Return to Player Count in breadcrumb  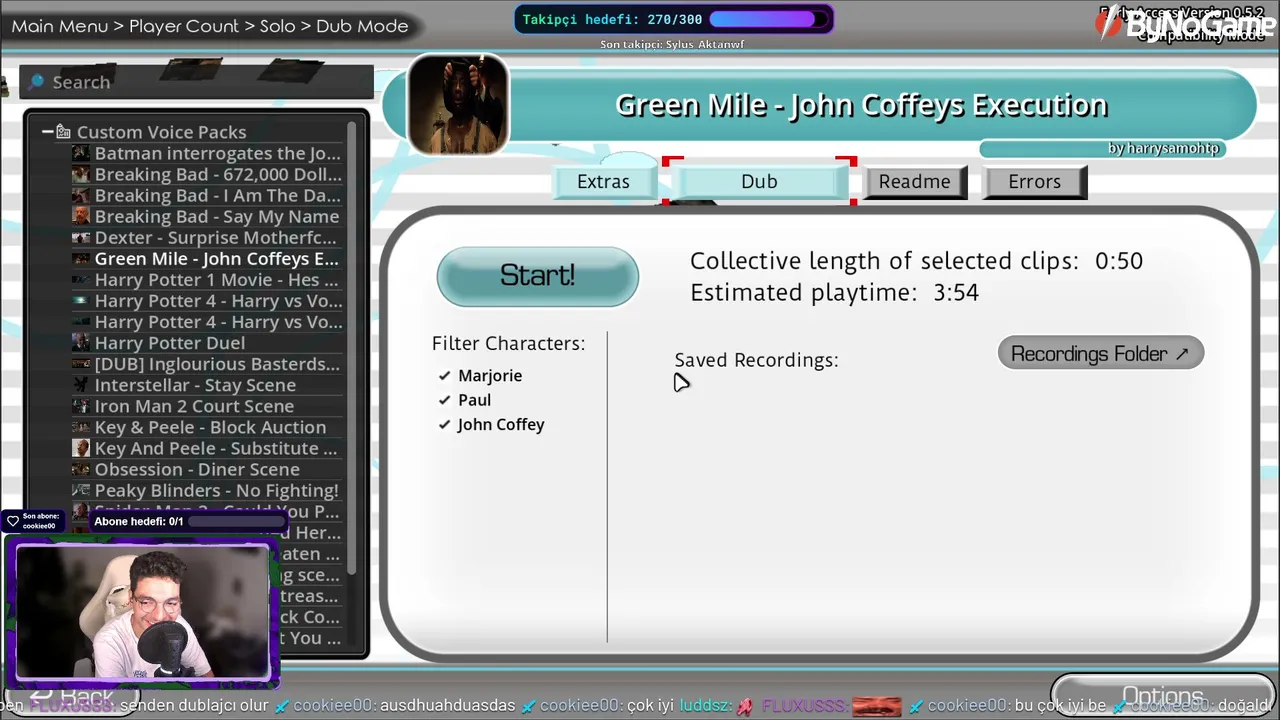coord(184,26)
